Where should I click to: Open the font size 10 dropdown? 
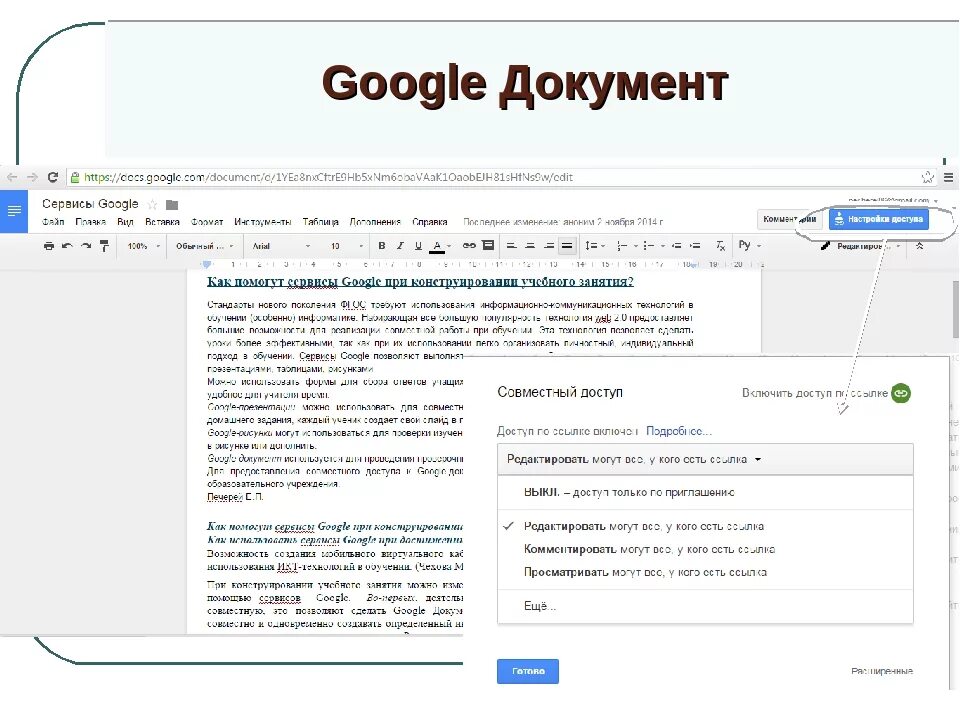pos(347,246)
